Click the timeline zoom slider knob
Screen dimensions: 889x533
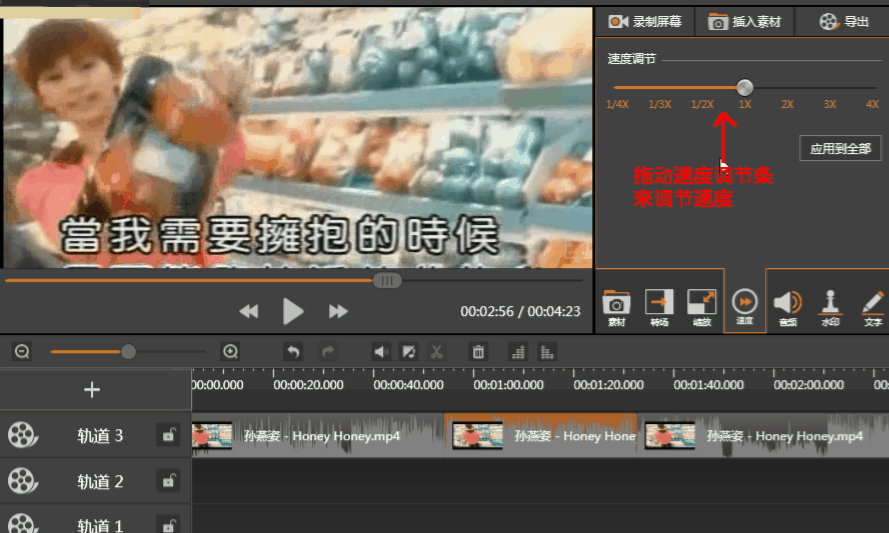[x=128, y=352]
